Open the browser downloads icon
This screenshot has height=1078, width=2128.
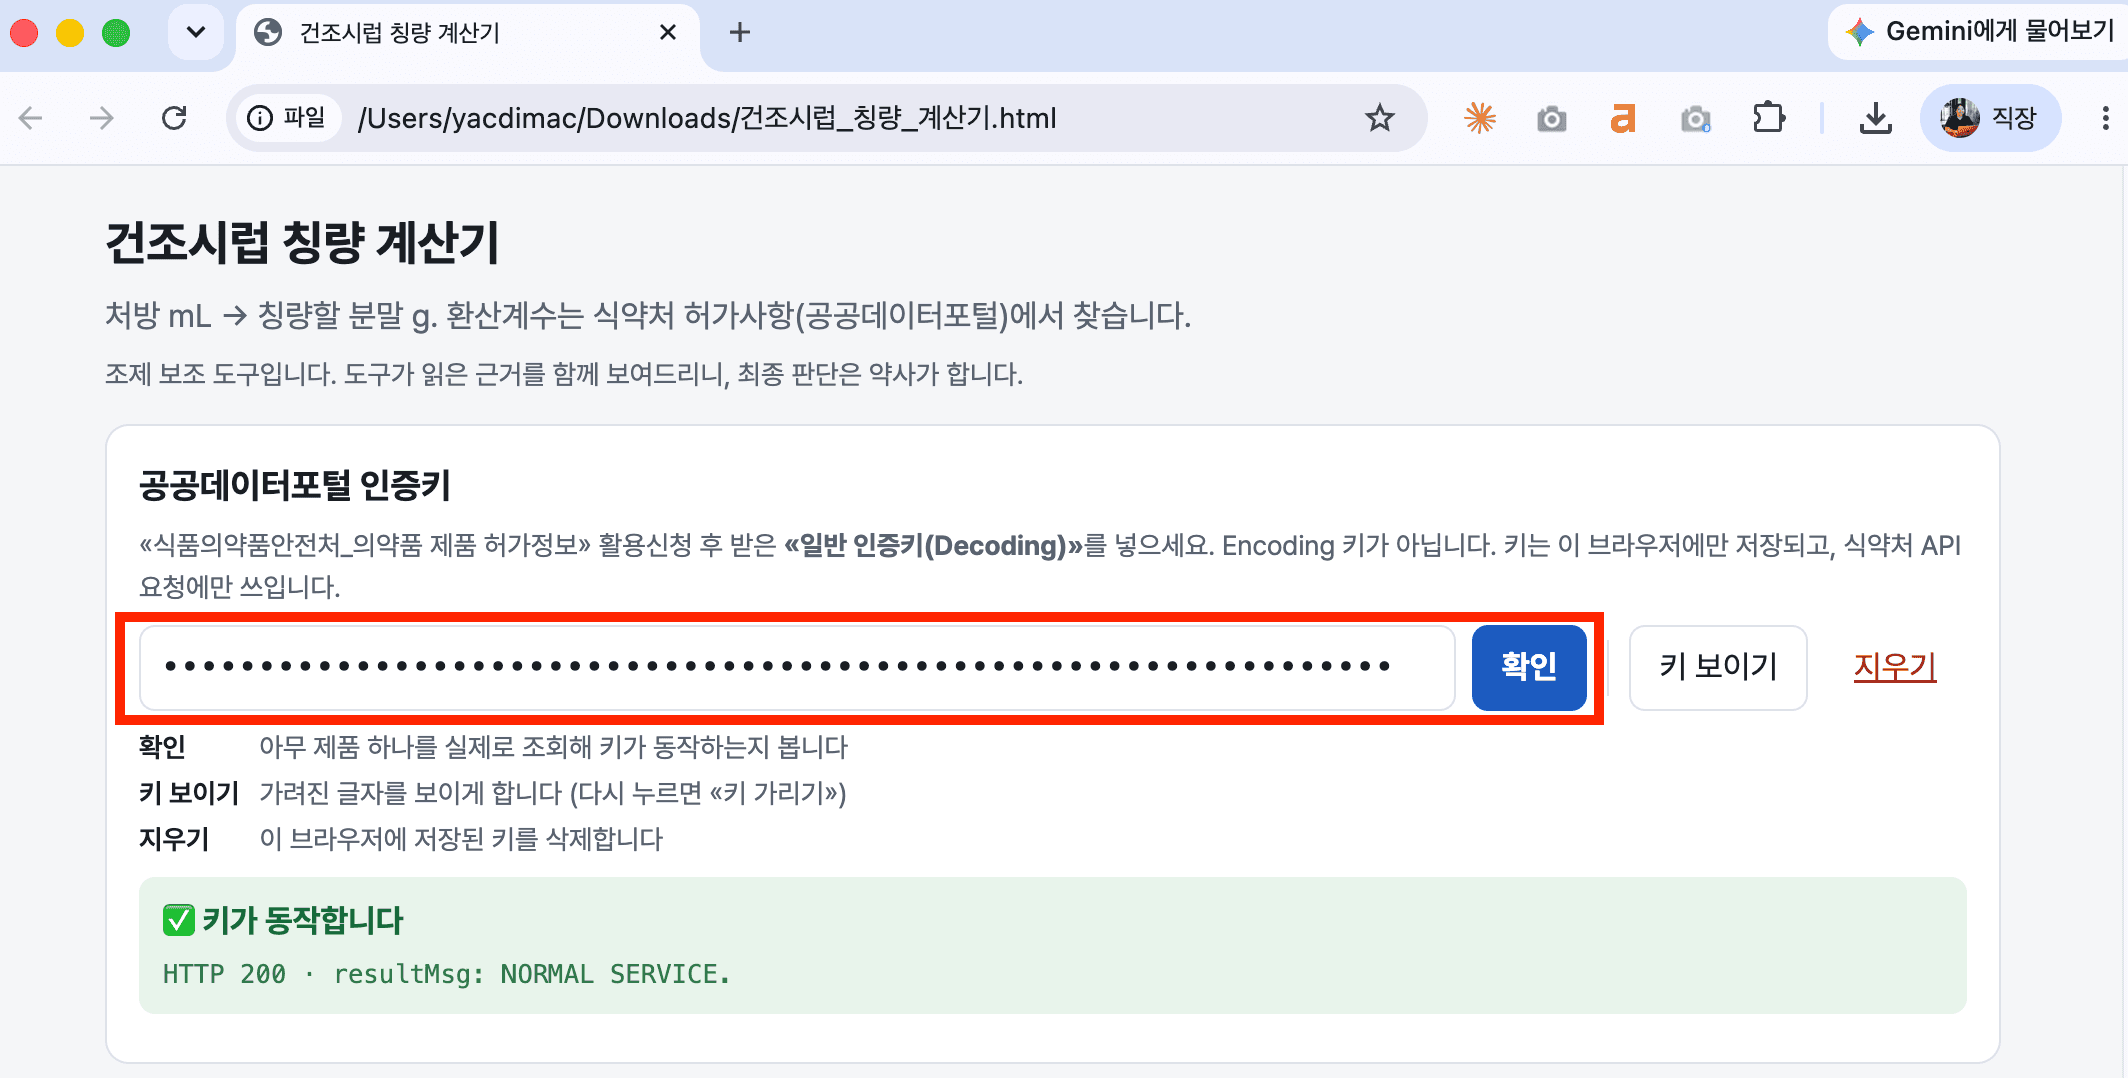tap(1875, 118)
